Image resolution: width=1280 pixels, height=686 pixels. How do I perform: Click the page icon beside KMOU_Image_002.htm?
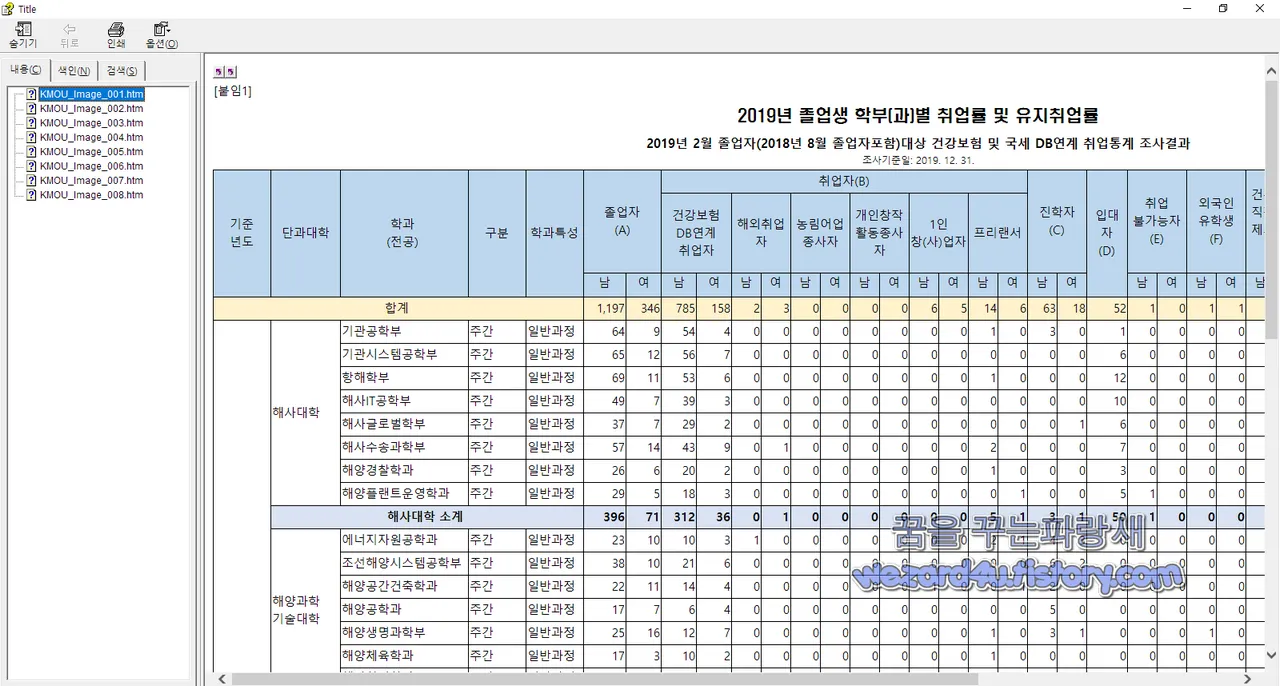[x=32, y=108]
